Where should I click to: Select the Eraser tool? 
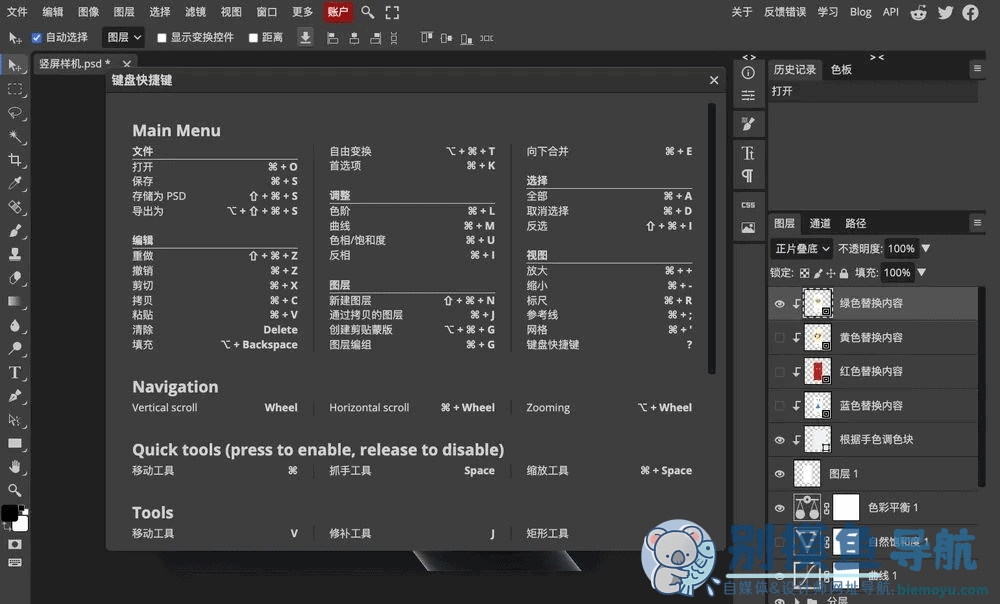pyautogui.click(x=15, y=278)
